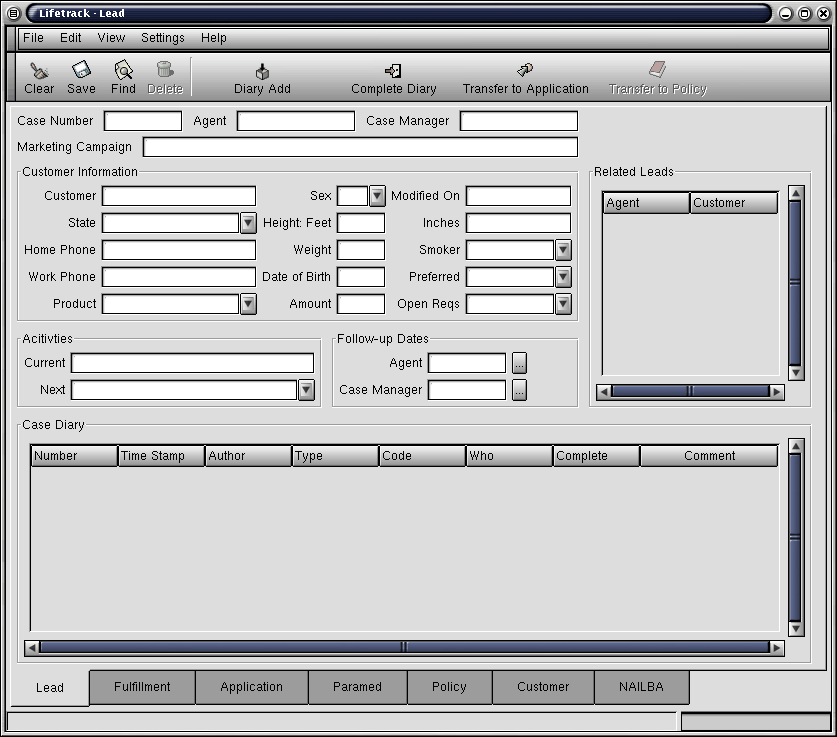
Task: Click the Customer name input field
Action: 179,196
